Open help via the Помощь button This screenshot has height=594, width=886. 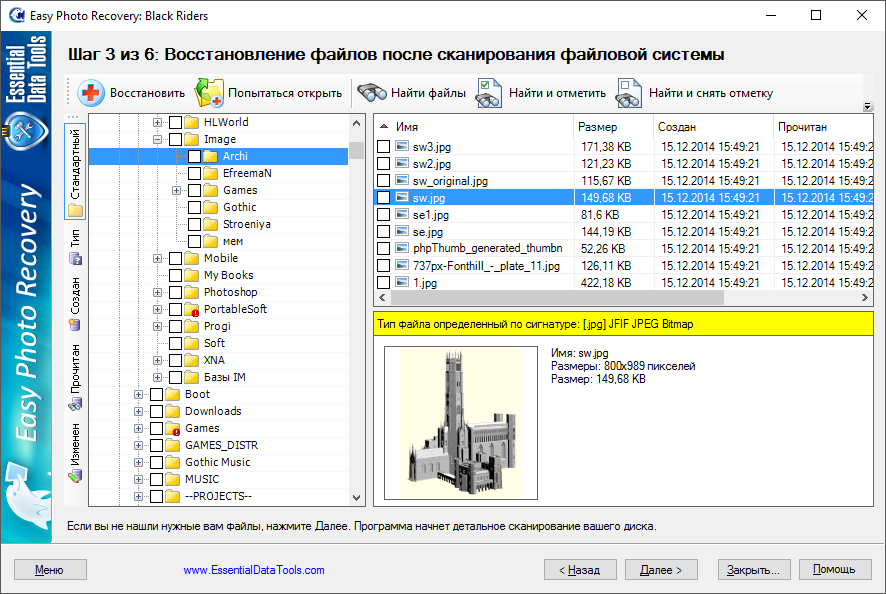pyautogui.click(x=835, y=570)
